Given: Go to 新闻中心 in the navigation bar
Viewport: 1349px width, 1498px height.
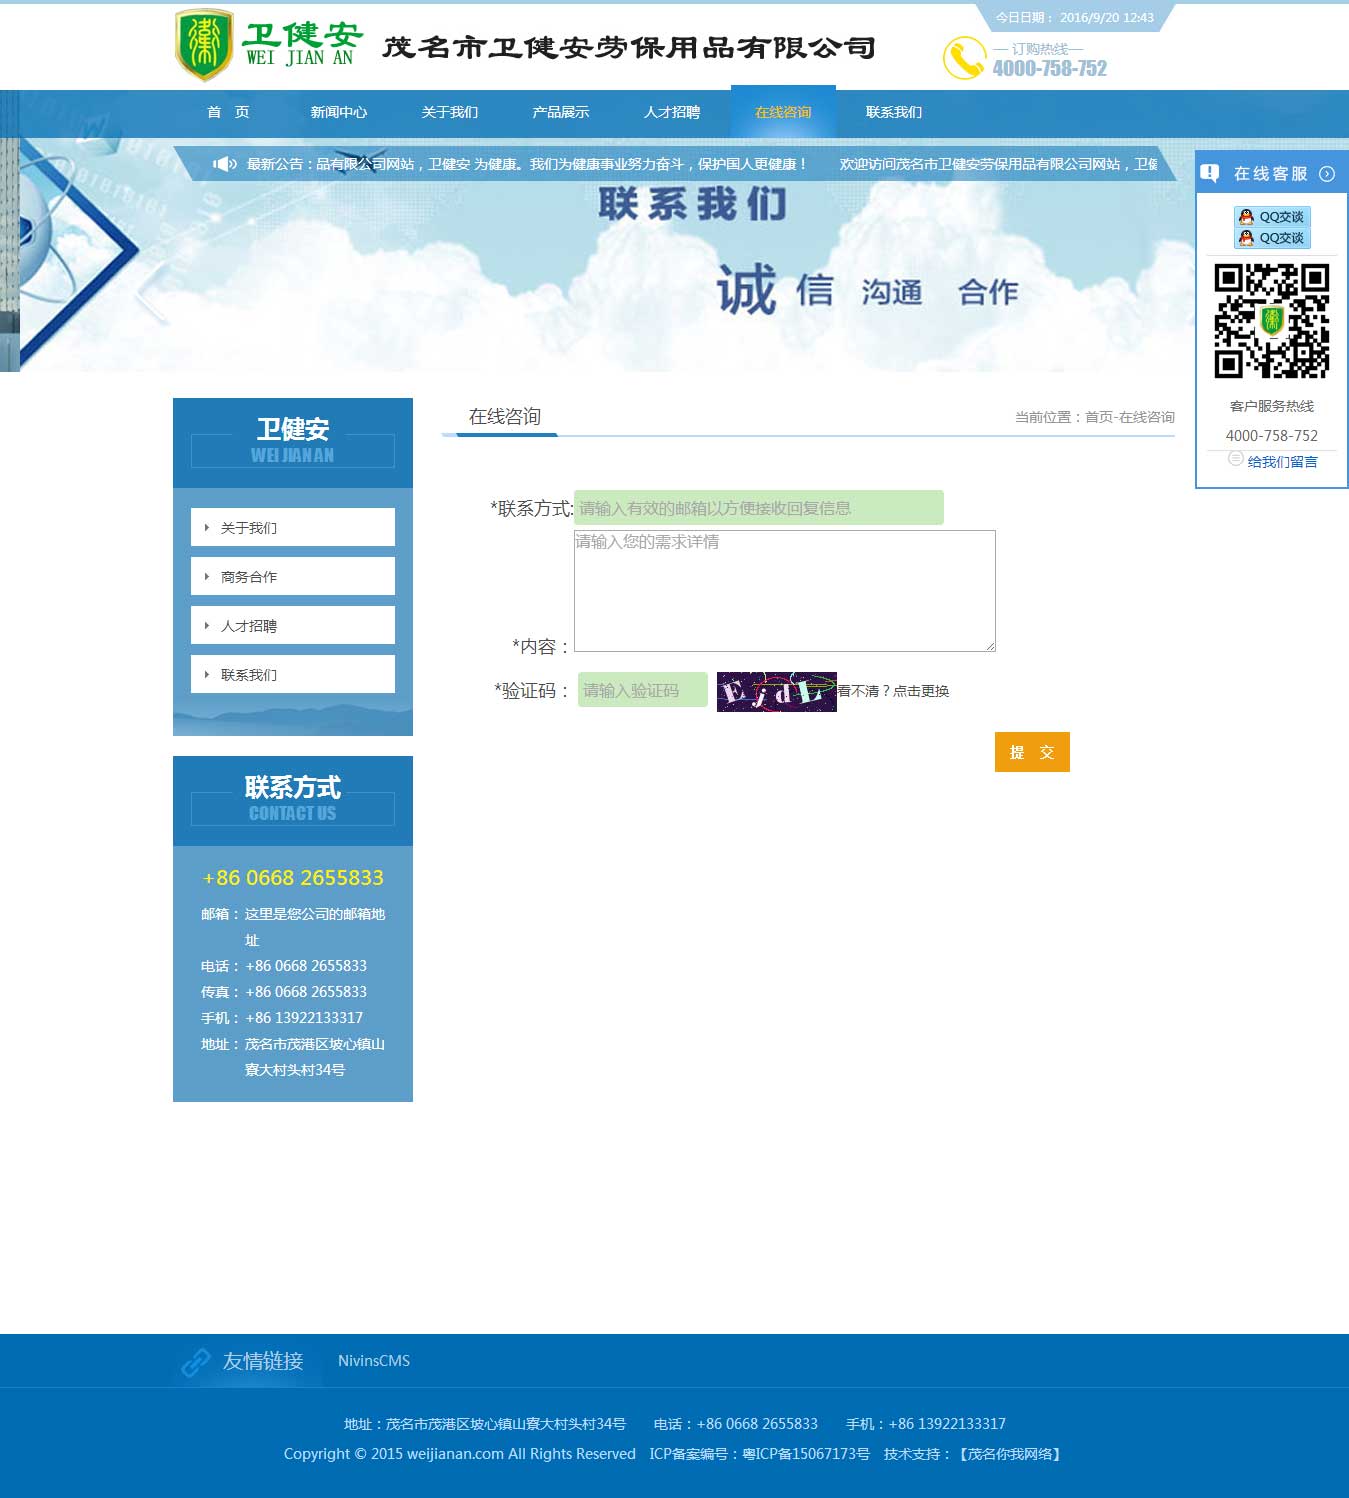Looking at the screenshot, I should tap(339, 112).
